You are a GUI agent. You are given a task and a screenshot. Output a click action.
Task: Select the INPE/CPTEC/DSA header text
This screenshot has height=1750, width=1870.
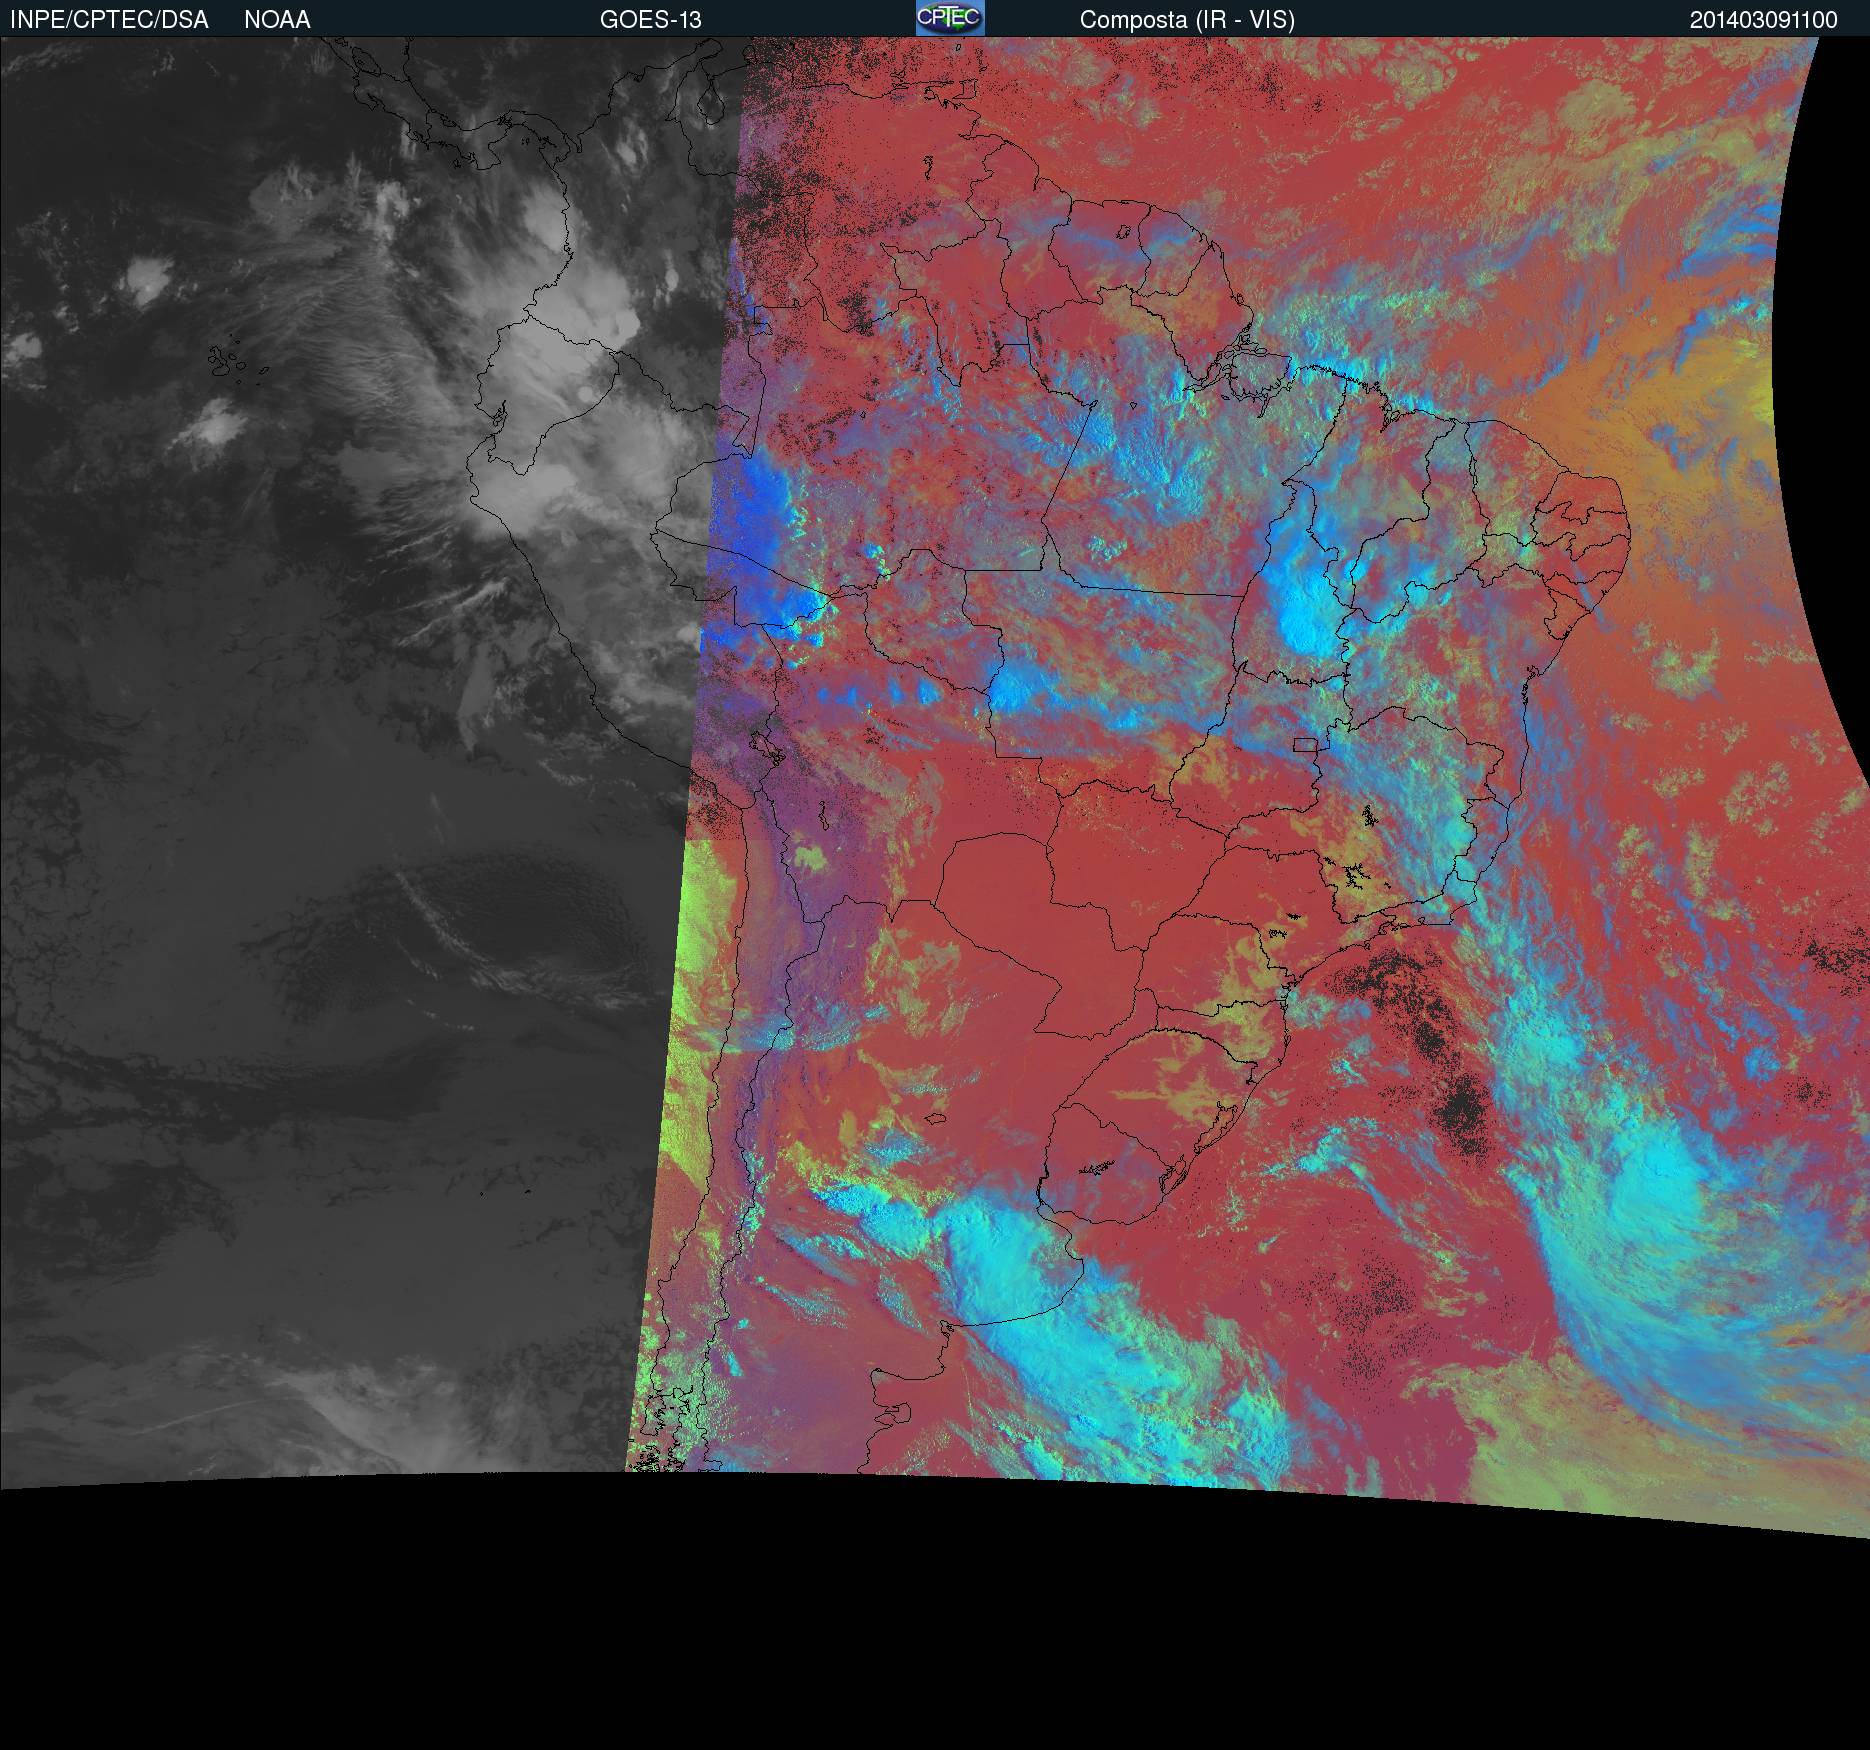click(109, 20)
